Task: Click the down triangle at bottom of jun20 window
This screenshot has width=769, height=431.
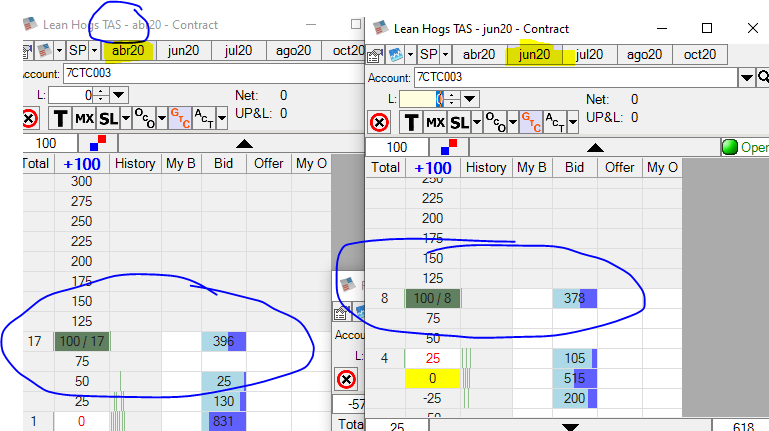Action: (570, 427)
